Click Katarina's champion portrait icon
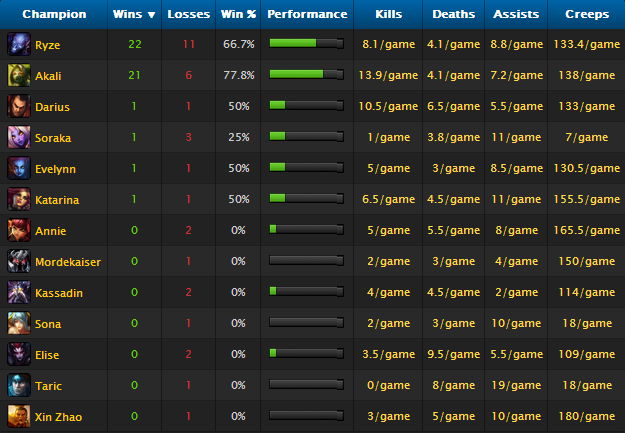This screenshot has height=433, width=625. (19, 199)
